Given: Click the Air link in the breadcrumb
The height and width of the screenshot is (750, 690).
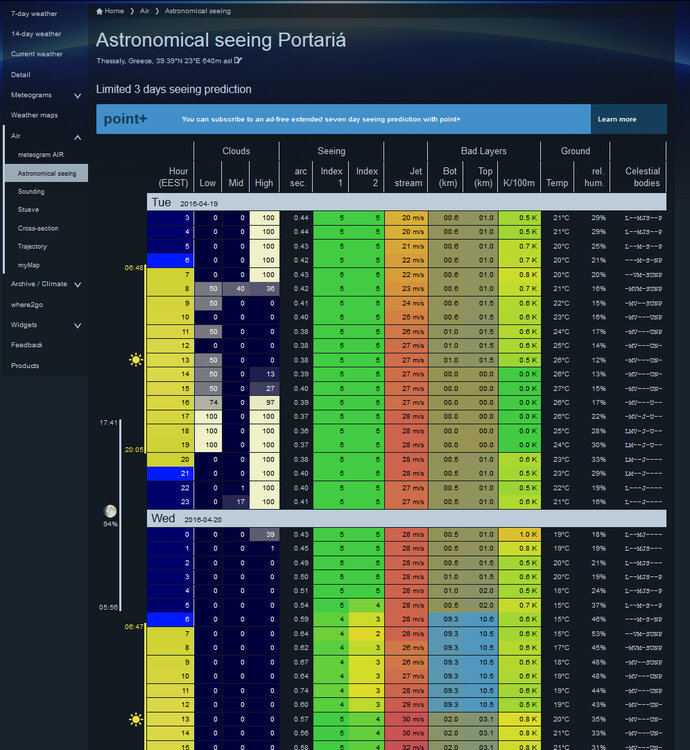Looking at the screenshot, I should point(144,11).
